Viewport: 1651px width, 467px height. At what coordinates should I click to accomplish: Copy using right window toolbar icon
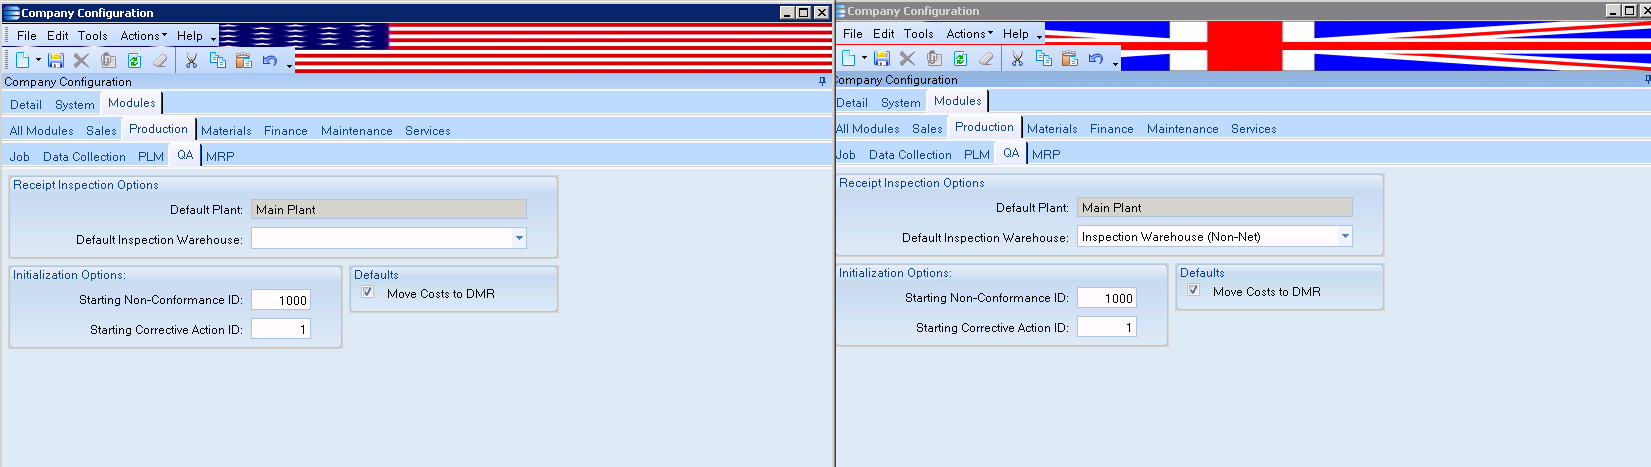1043,58
